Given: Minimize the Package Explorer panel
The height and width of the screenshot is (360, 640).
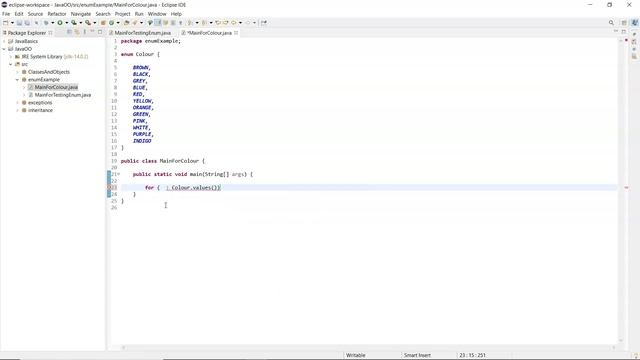Looking at the screenshot, I should [92, 32].
